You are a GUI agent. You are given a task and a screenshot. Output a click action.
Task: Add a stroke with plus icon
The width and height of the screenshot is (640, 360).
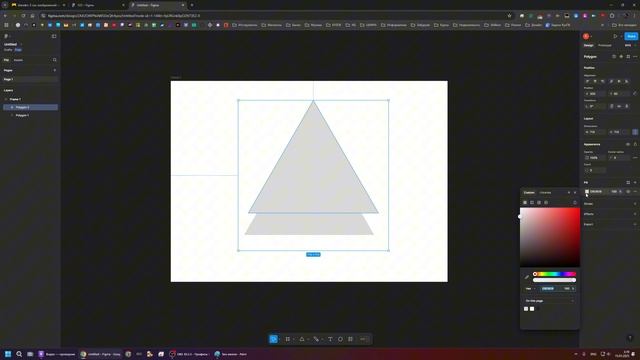click(x=635, y=204)
